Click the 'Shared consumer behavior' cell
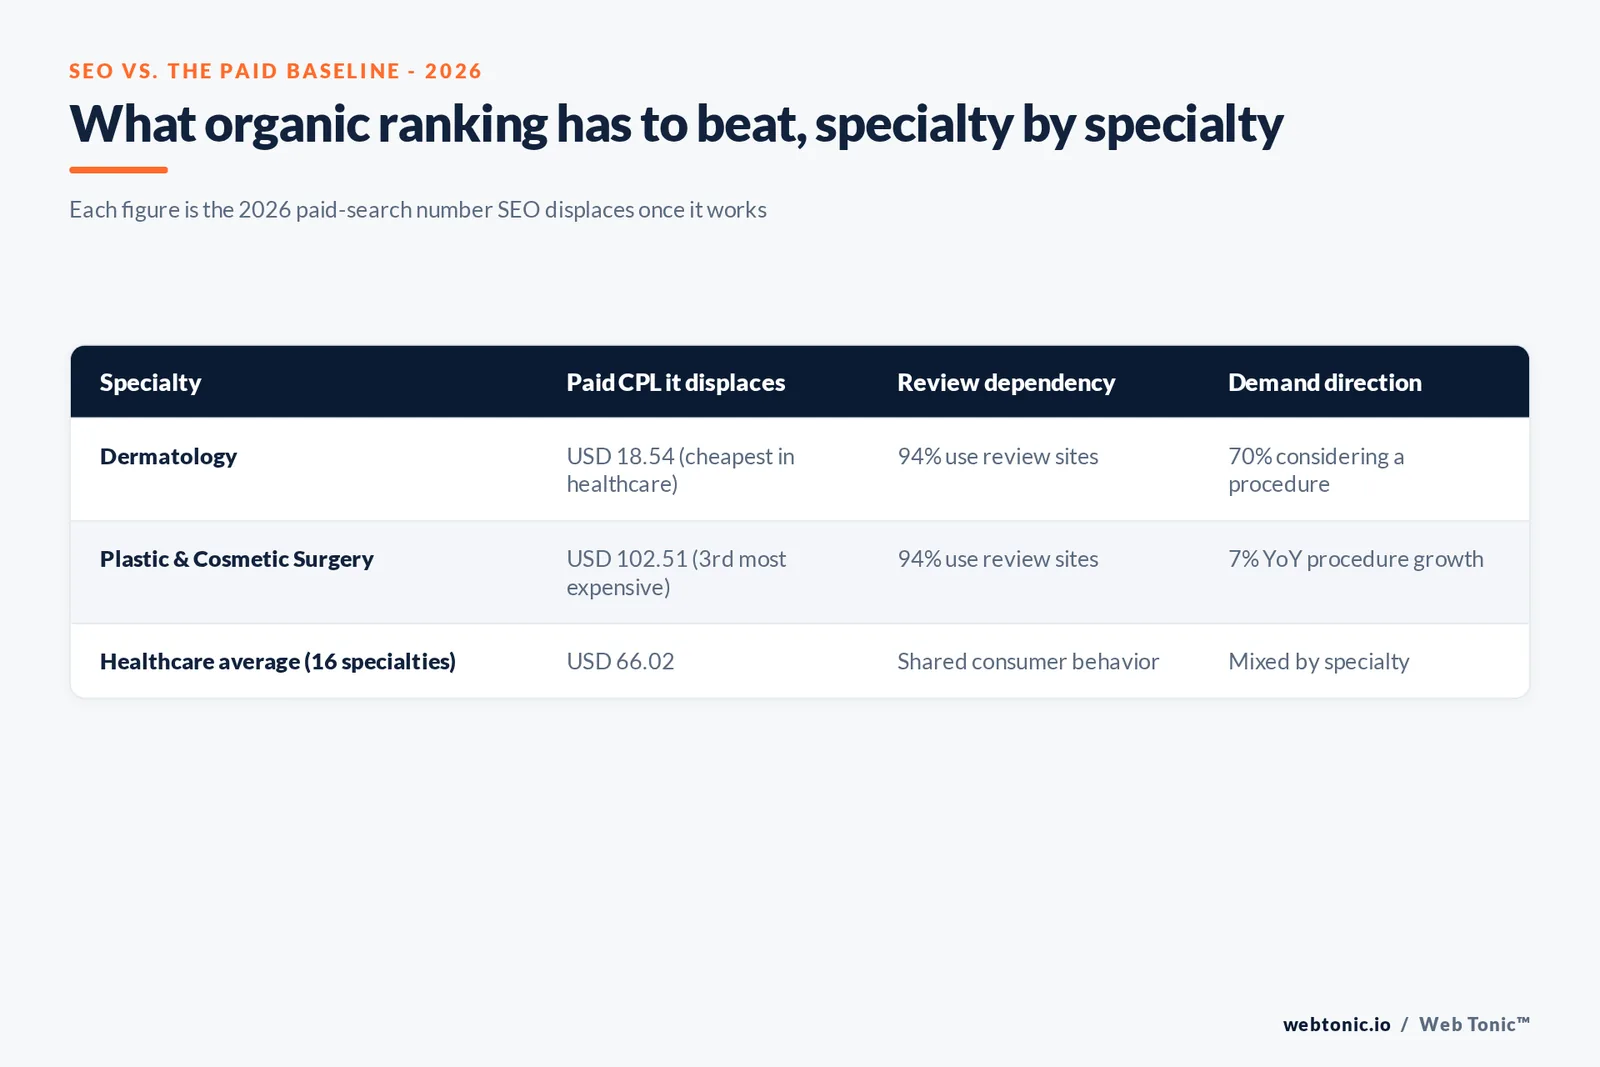Viewport: 1600px width, 1067px height. click(x=1028, y=661)
